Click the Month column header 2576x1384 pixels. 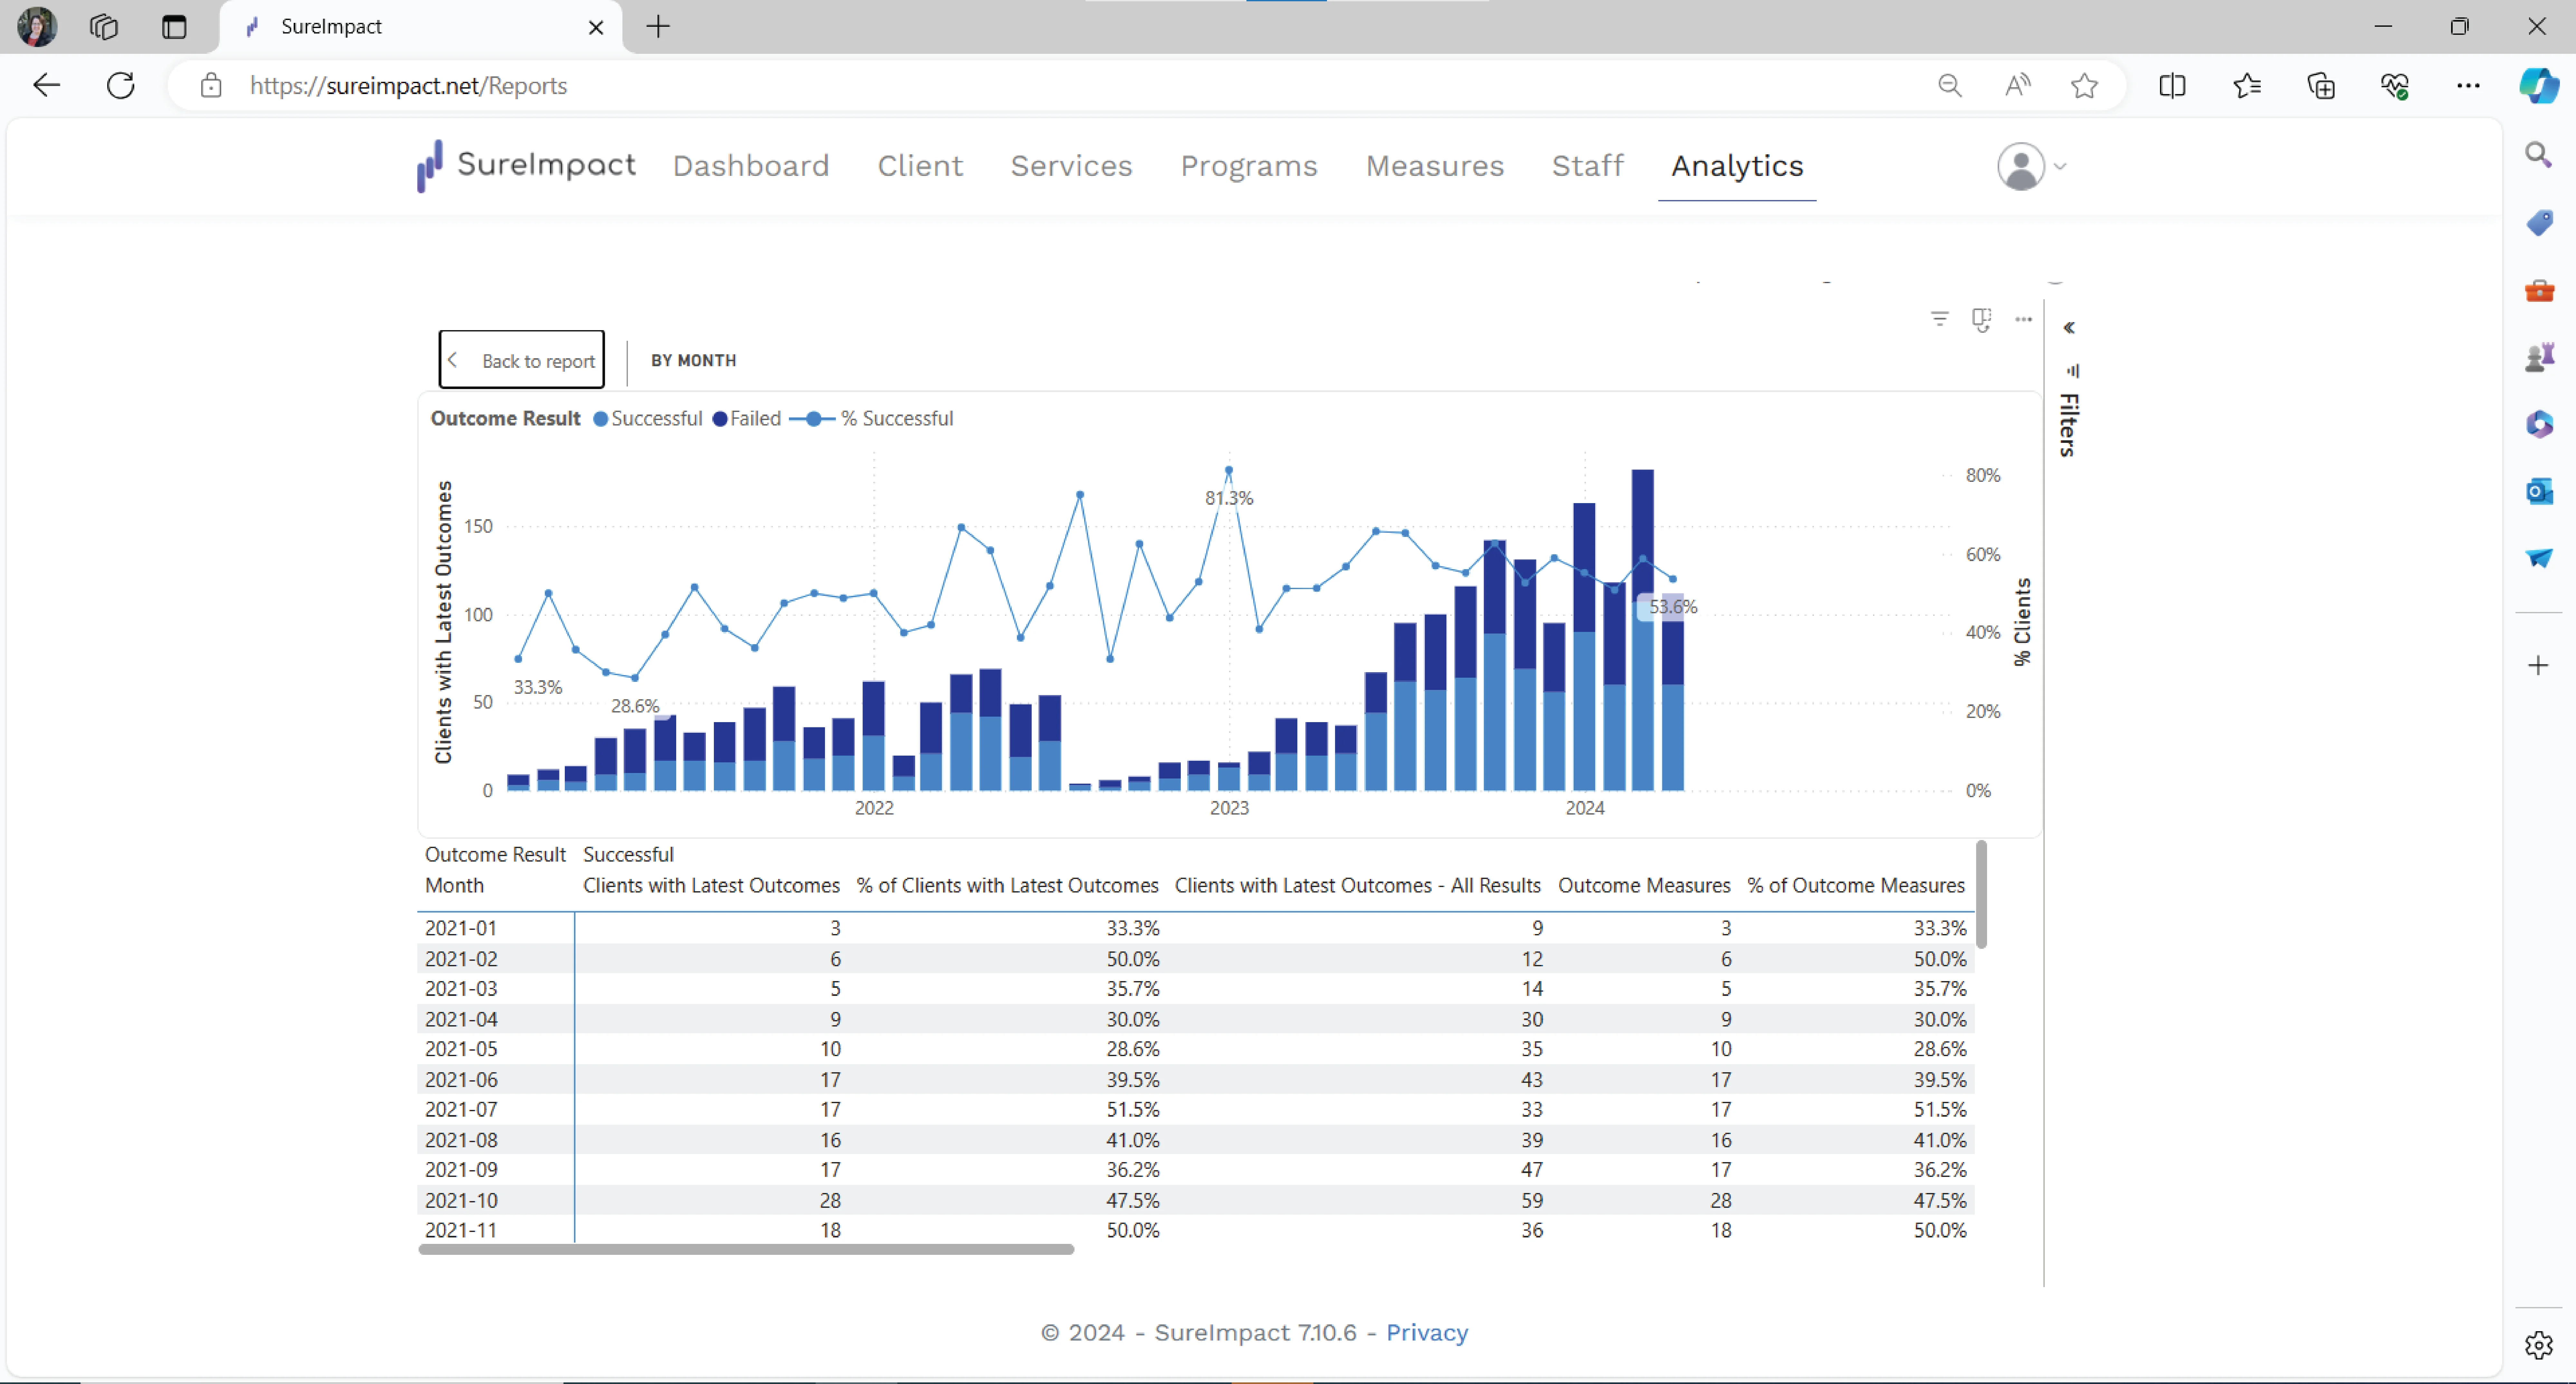tap(454, 886)
